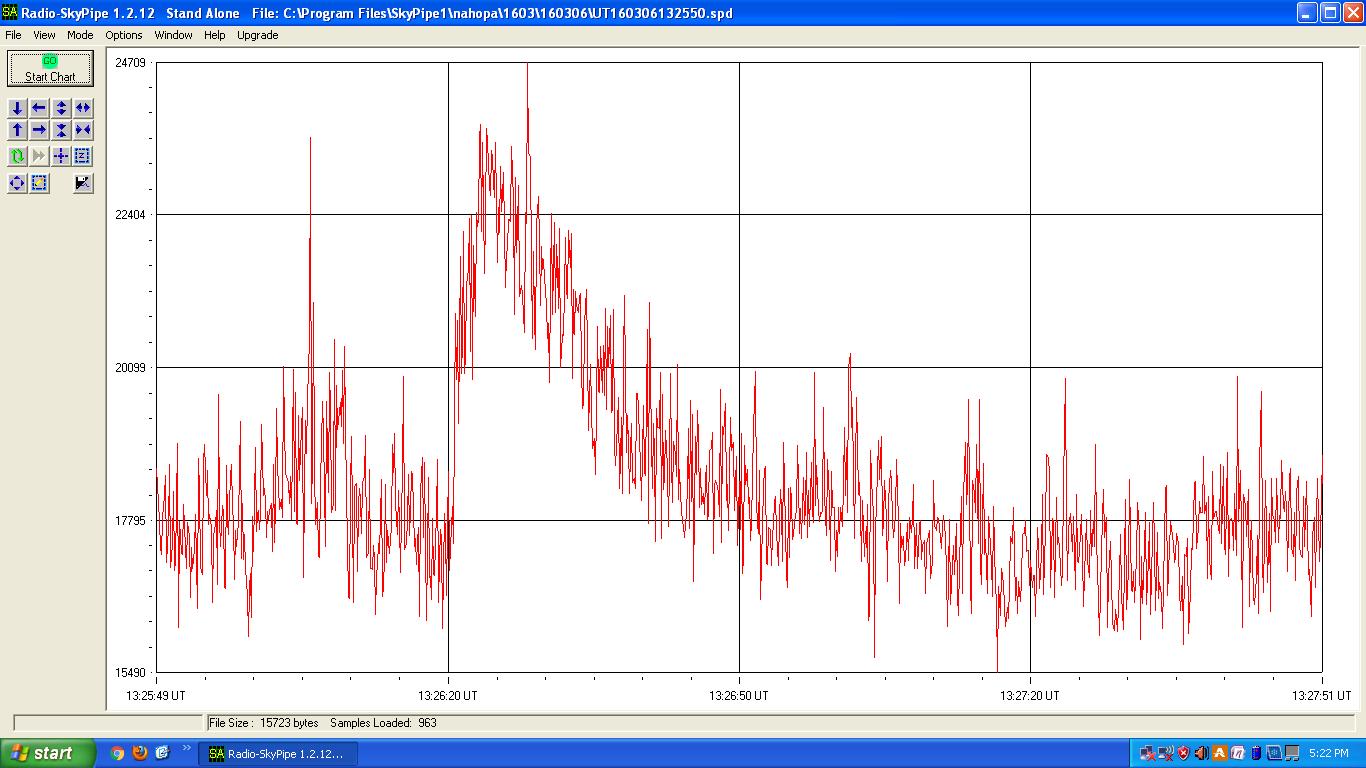This screenshot has height=768, width=1366.
Task: Click the Start Chart button
Action: point(50,69)
